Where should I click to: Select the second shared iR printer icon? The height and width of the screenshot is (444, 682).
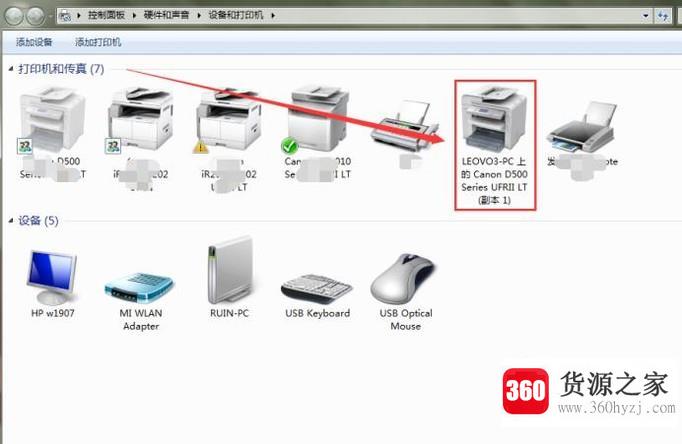[140, 139]
